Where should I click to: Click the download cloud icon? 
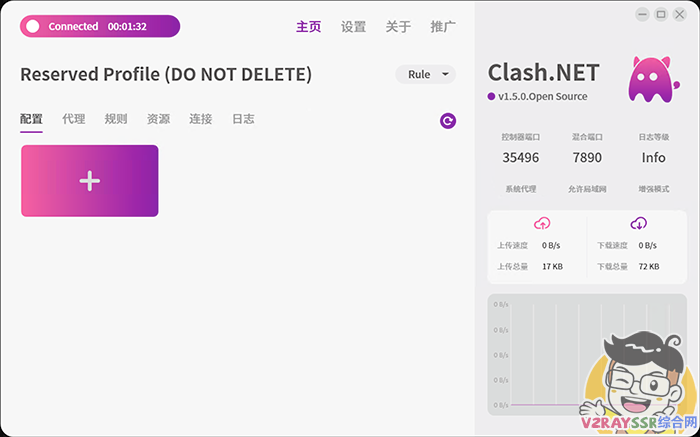(638, 223)
